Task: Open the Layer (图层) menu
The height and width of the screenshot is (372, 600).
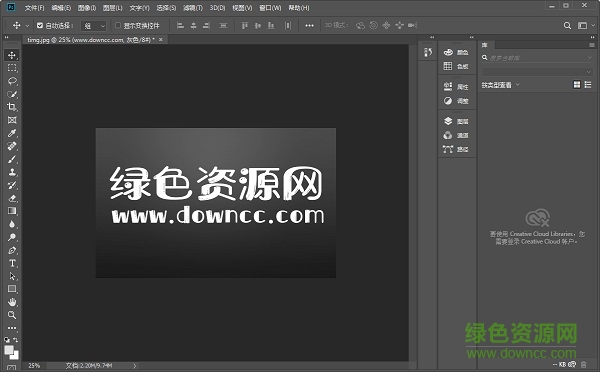Action: [x=112, y=8]
